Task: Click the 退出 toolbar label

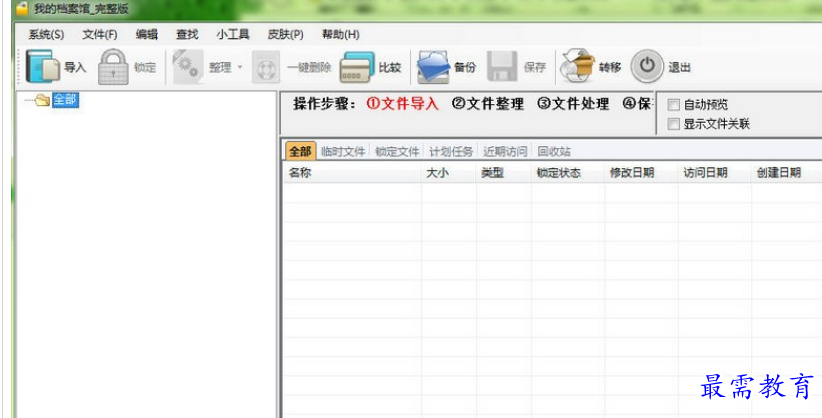Action: [x=679, y=67]
